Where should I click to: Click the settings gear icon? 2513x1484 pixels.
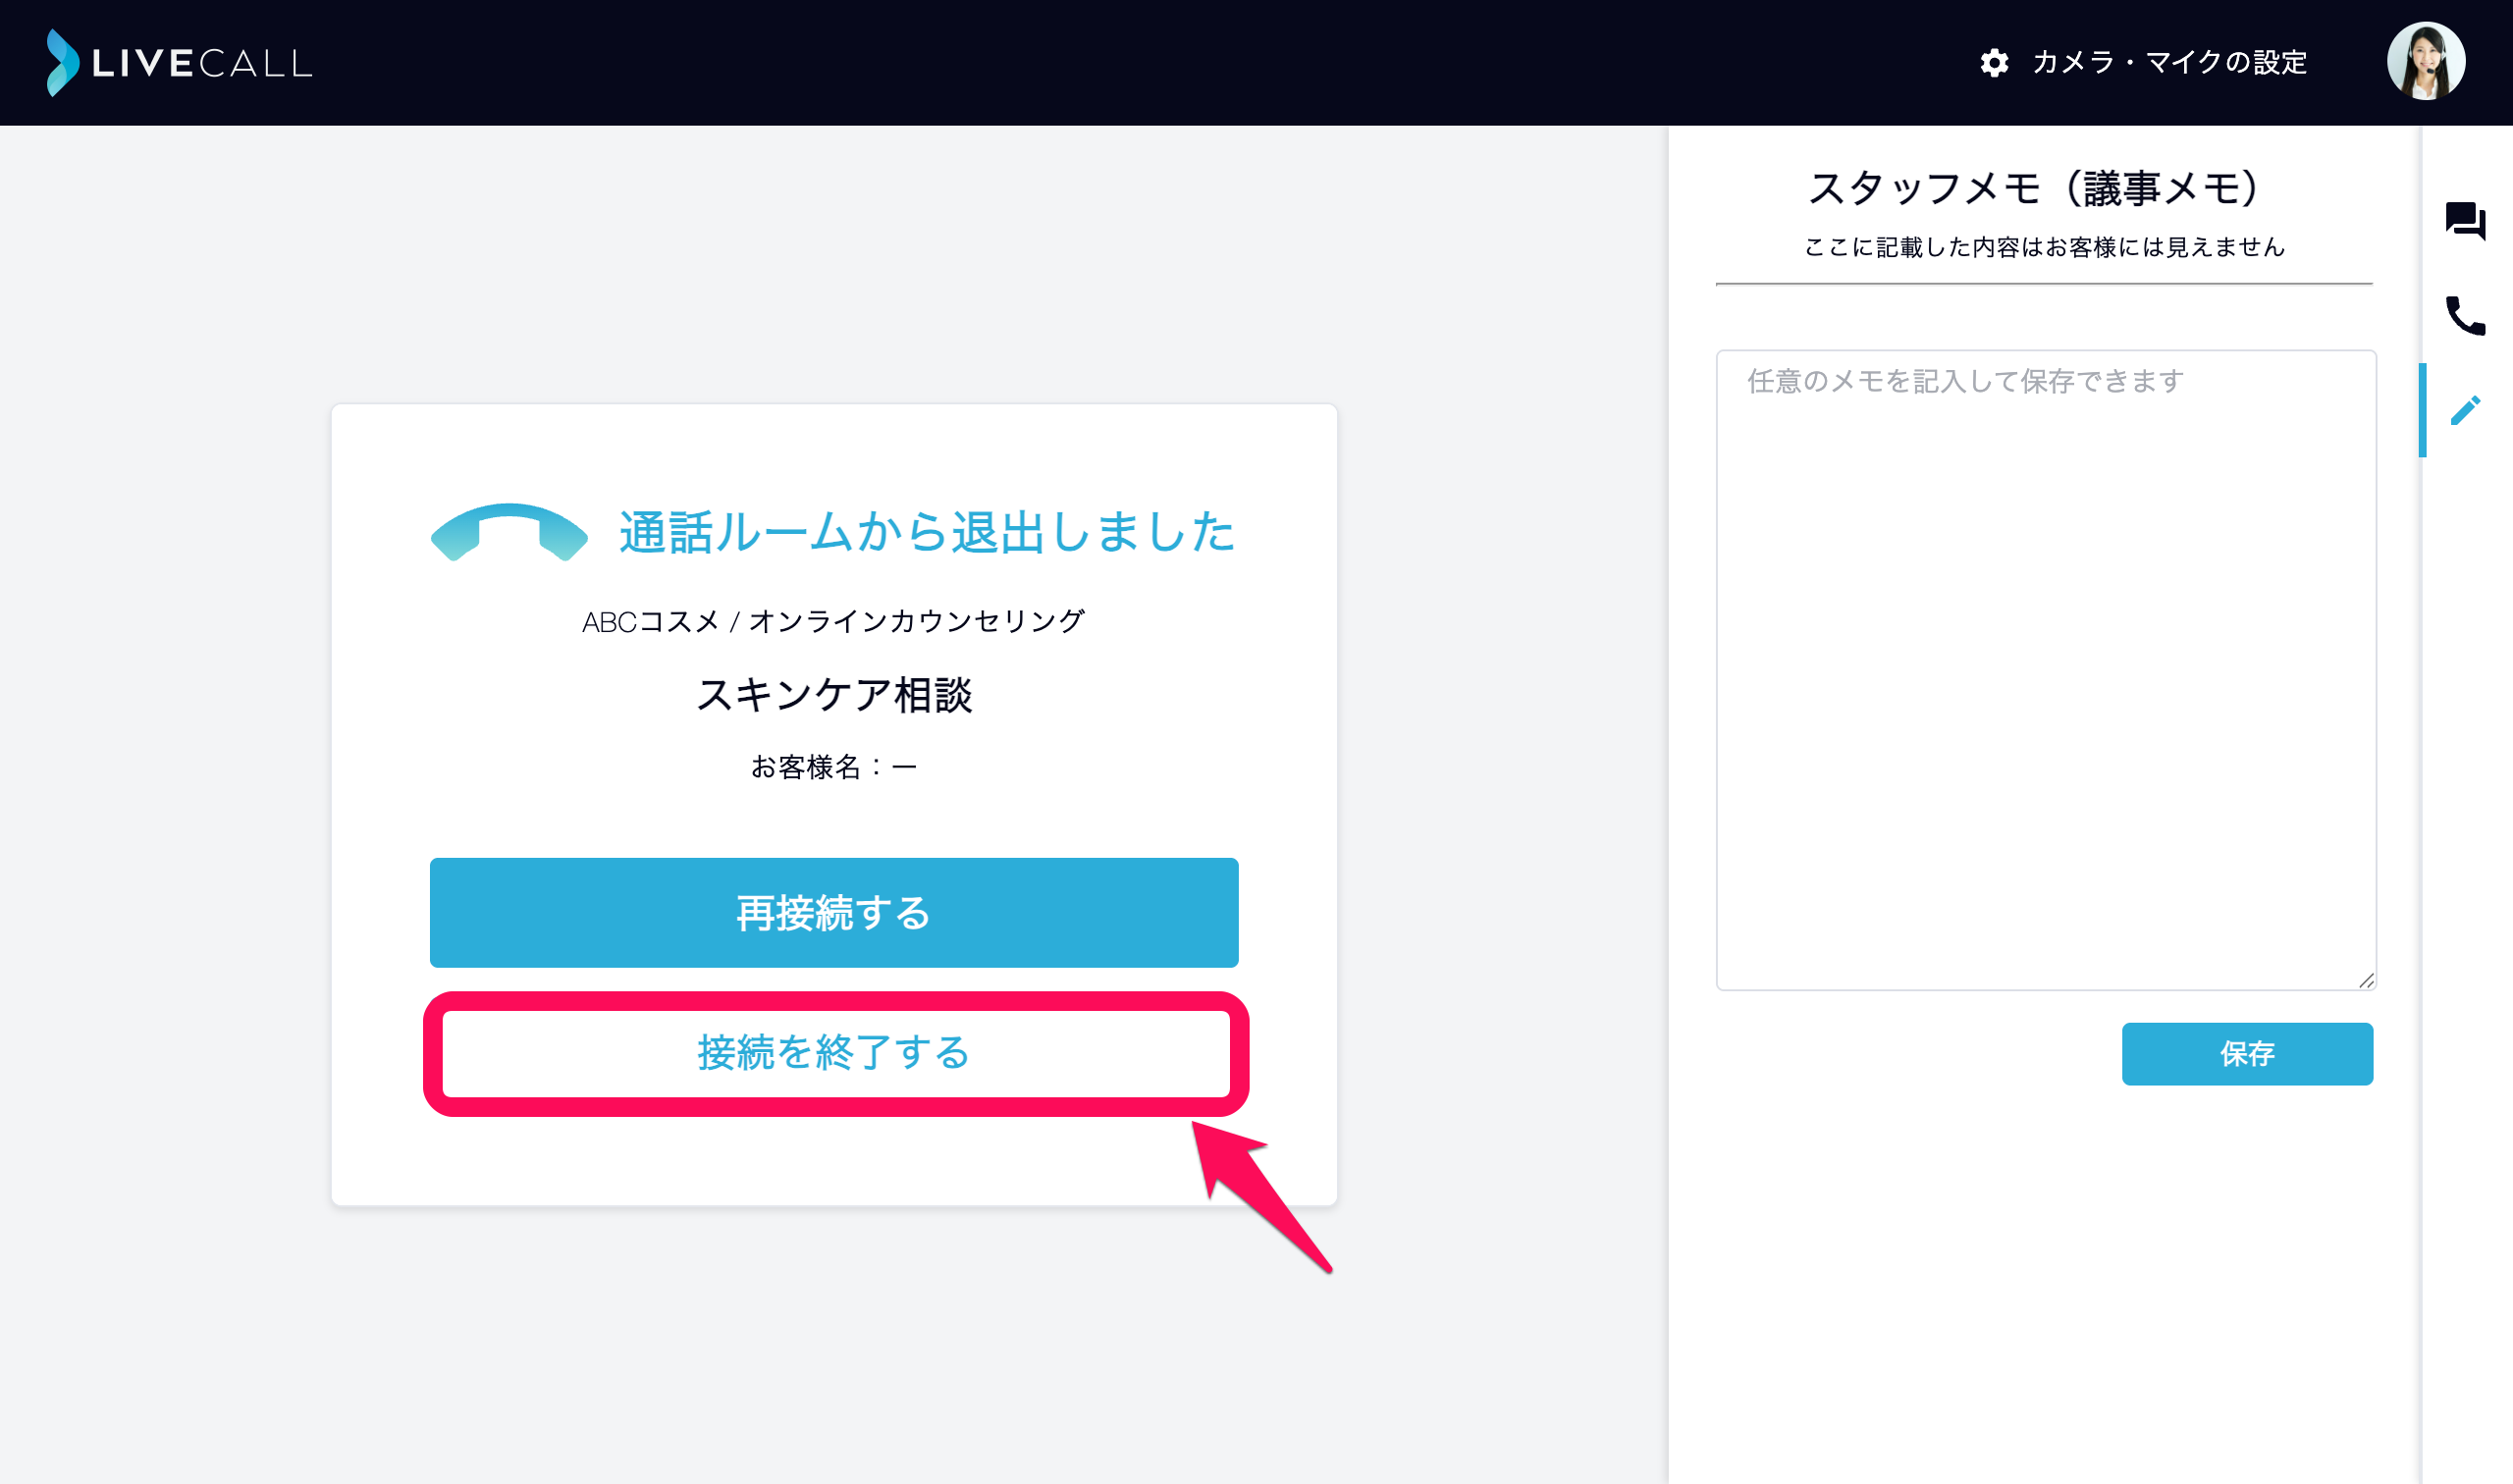[x=1994, y=63]
